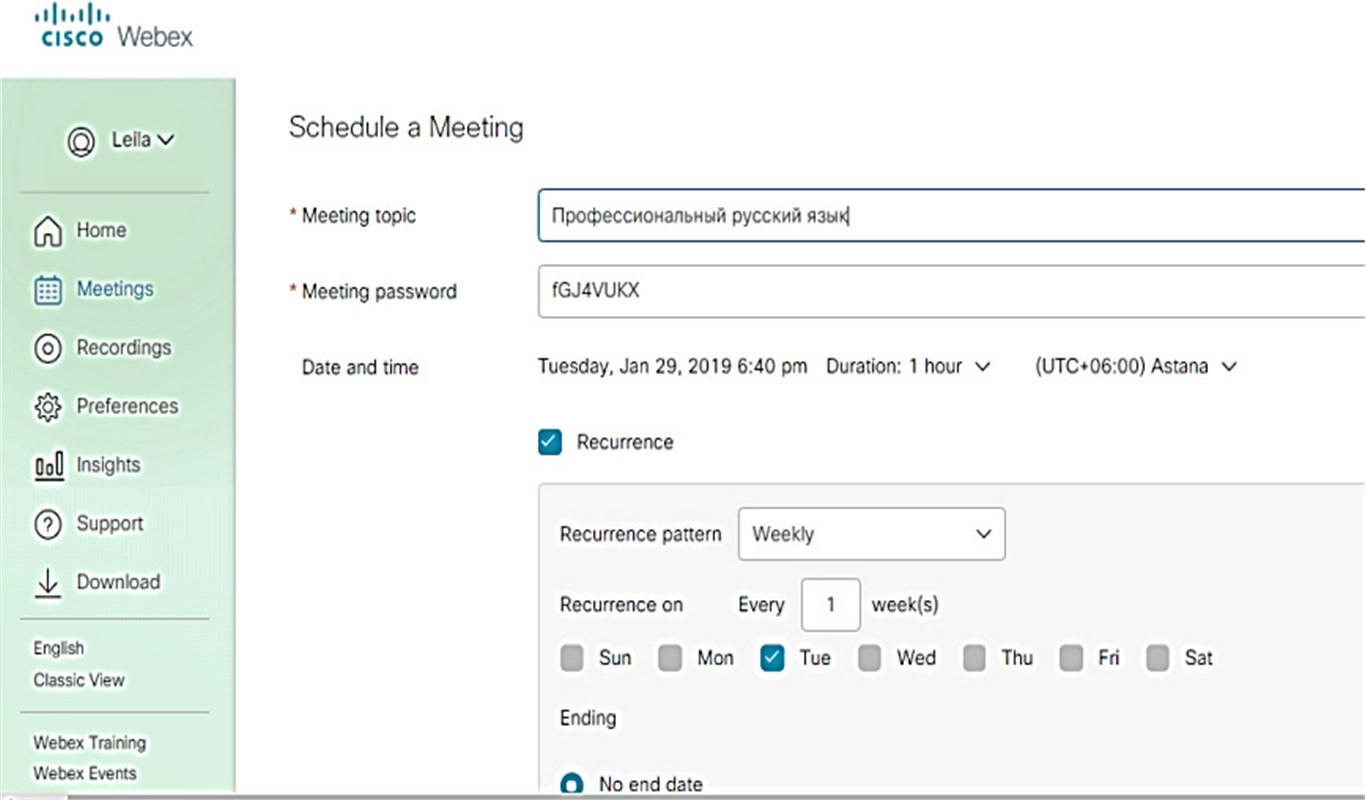Expand the Duration 1 hour dropdown

(908, 367)
